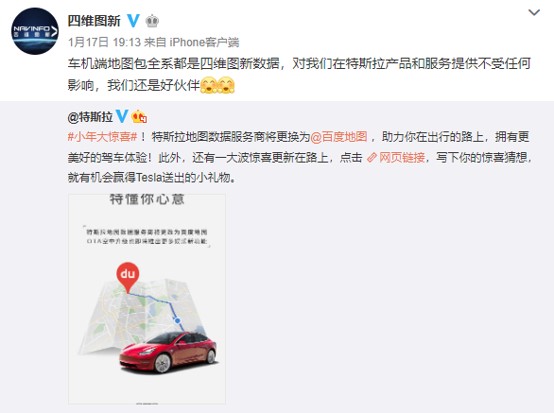Expand the post options chevron menu

click(534, 13)
